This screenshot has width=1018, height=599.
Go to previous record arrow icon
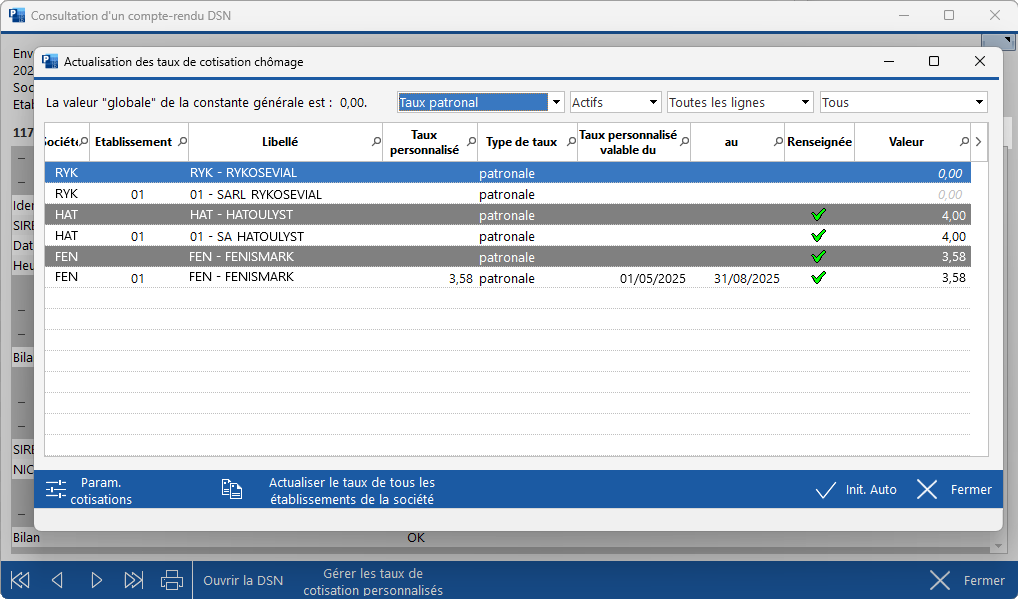[57, 580]
